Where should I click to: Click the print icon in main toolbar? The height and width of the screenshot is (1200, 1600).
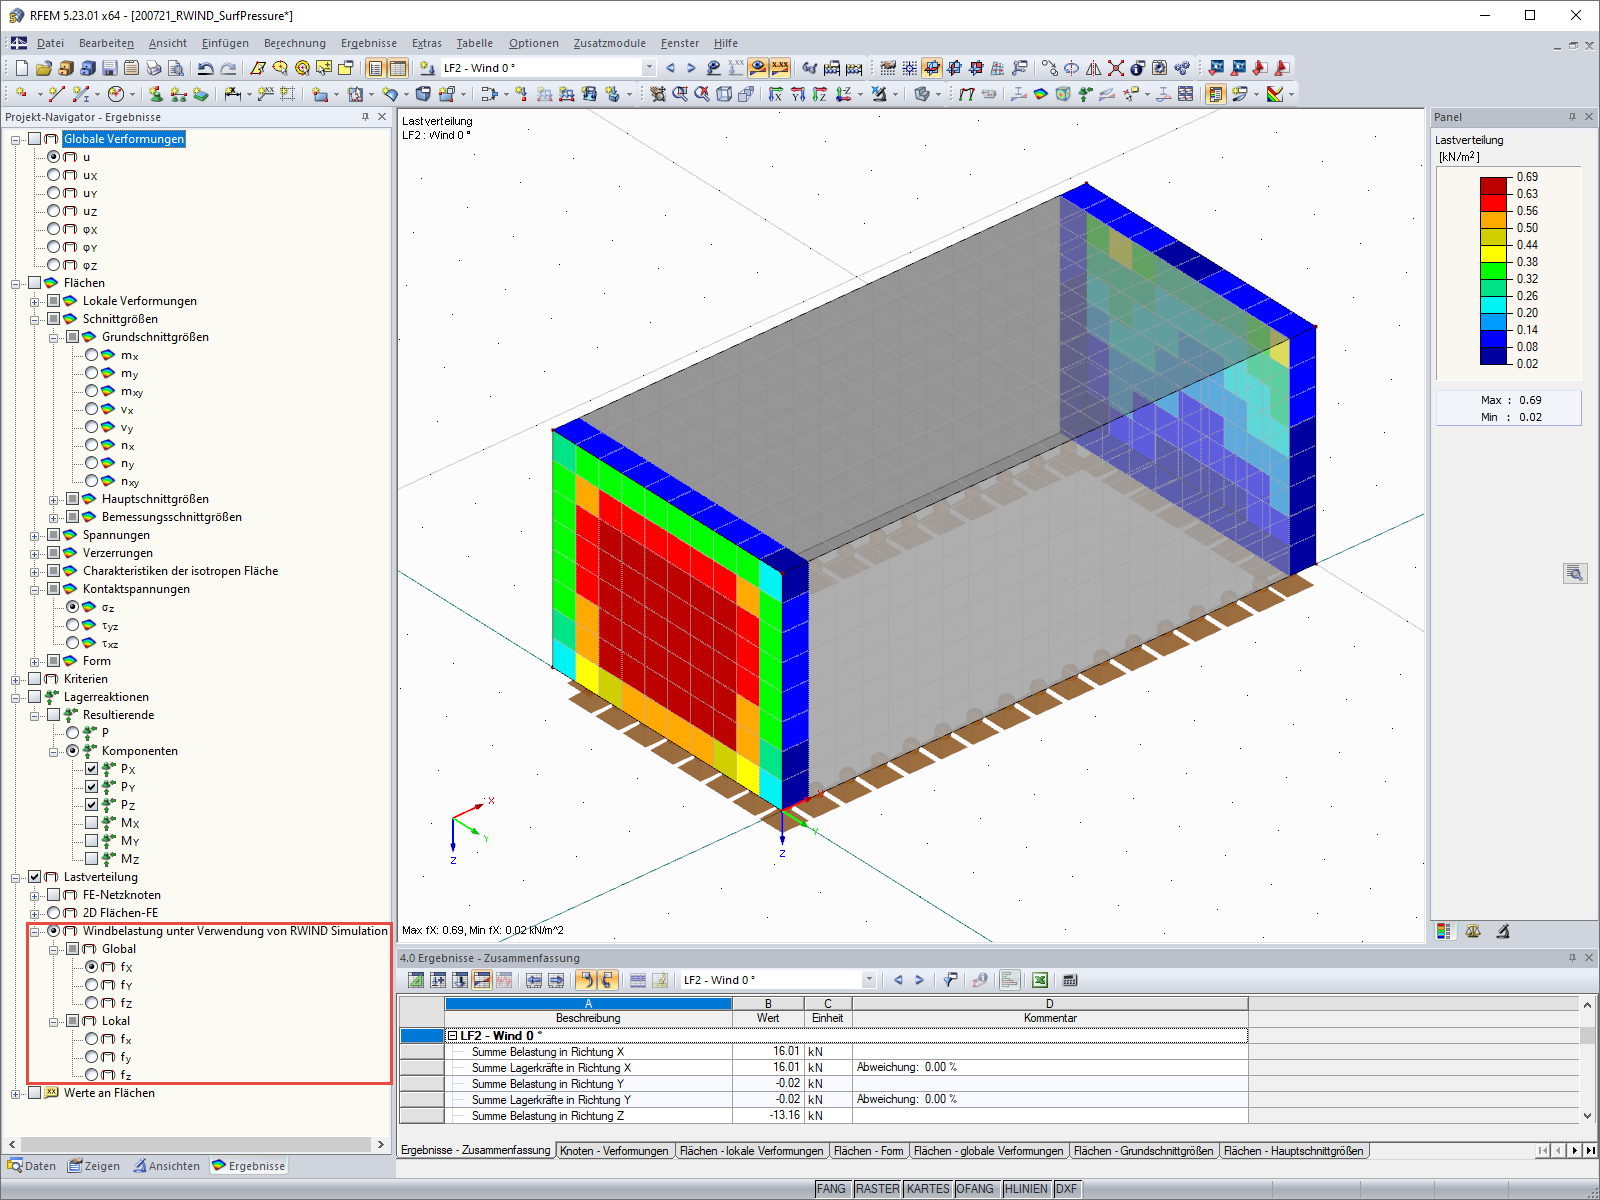[154, 68]
